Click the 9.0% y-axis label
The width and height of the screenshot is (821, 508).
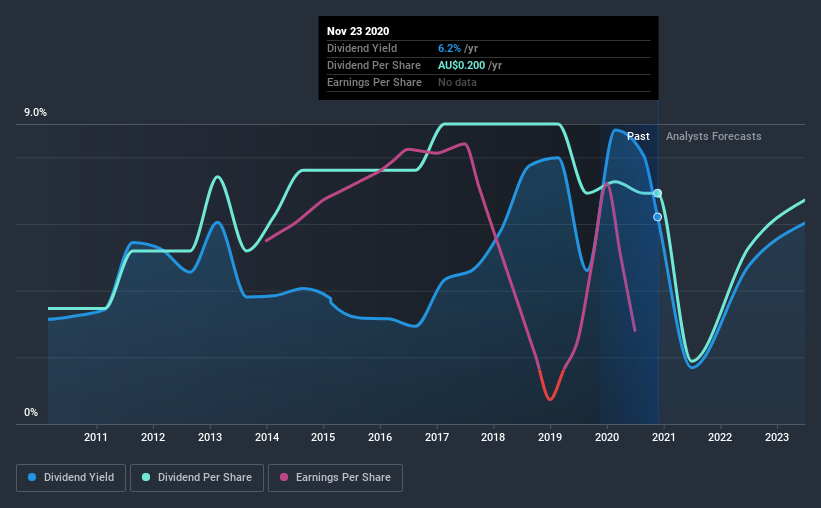point(35,113)
